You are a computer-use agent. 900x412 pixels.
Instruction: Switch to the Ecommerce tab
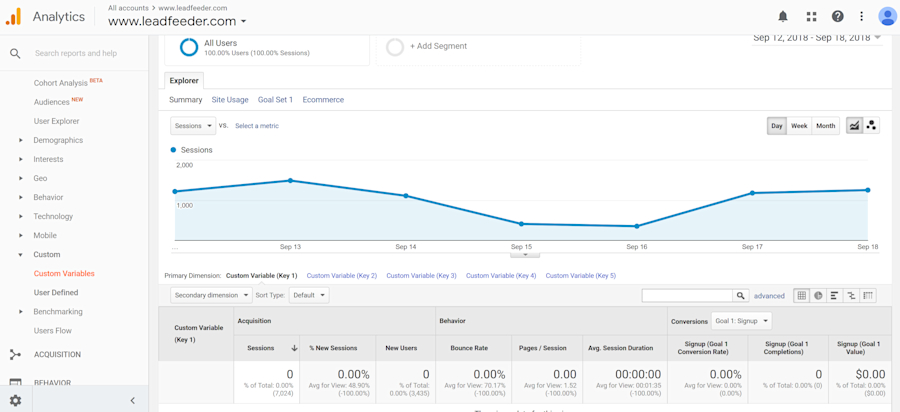point(323,100)
